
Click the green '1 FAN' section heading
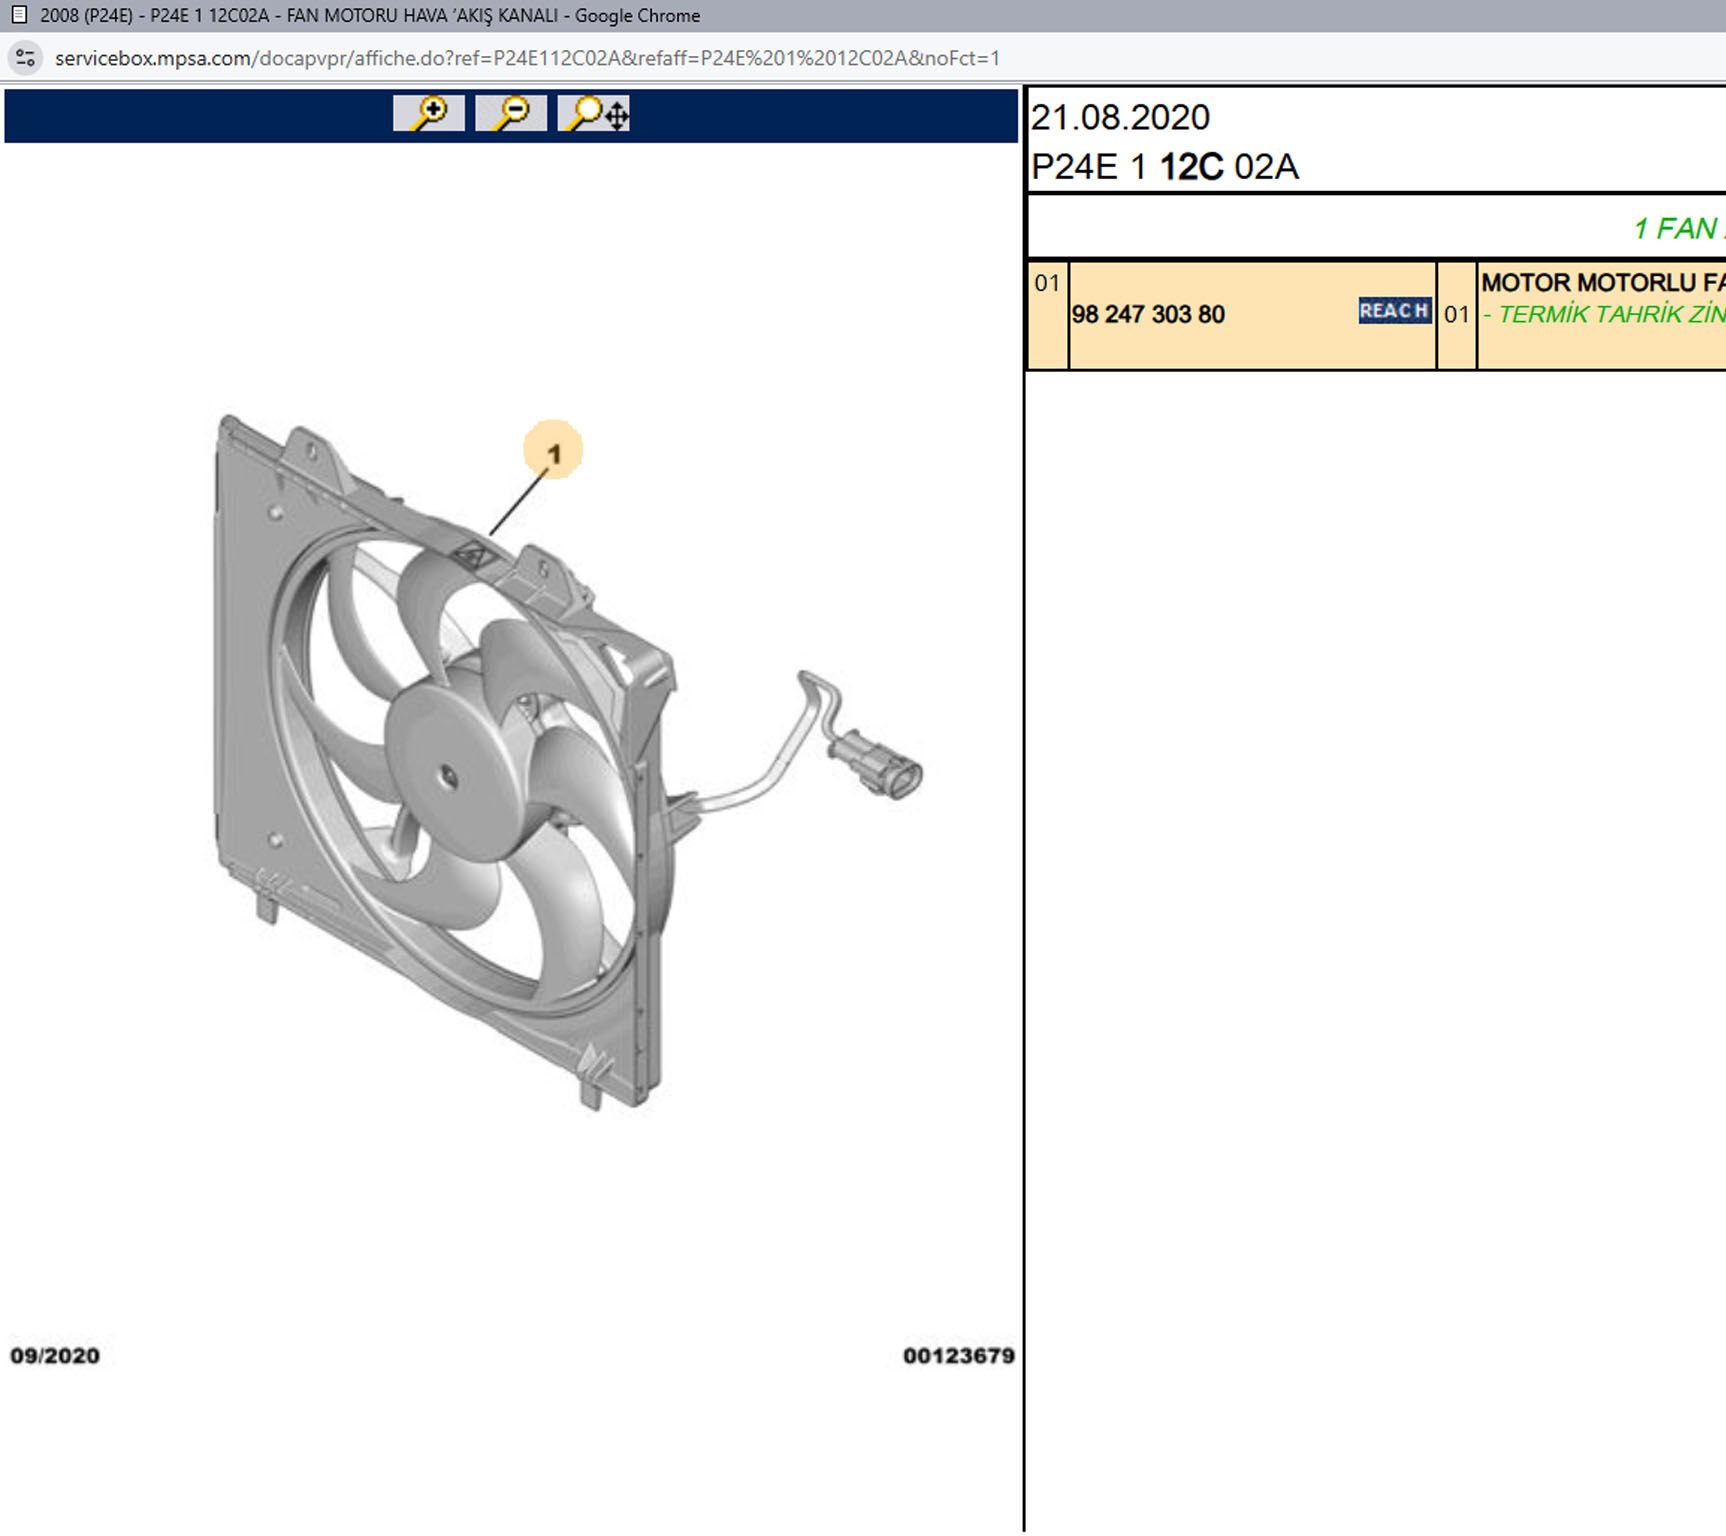pyautogui.click(x=1678, y=229)
